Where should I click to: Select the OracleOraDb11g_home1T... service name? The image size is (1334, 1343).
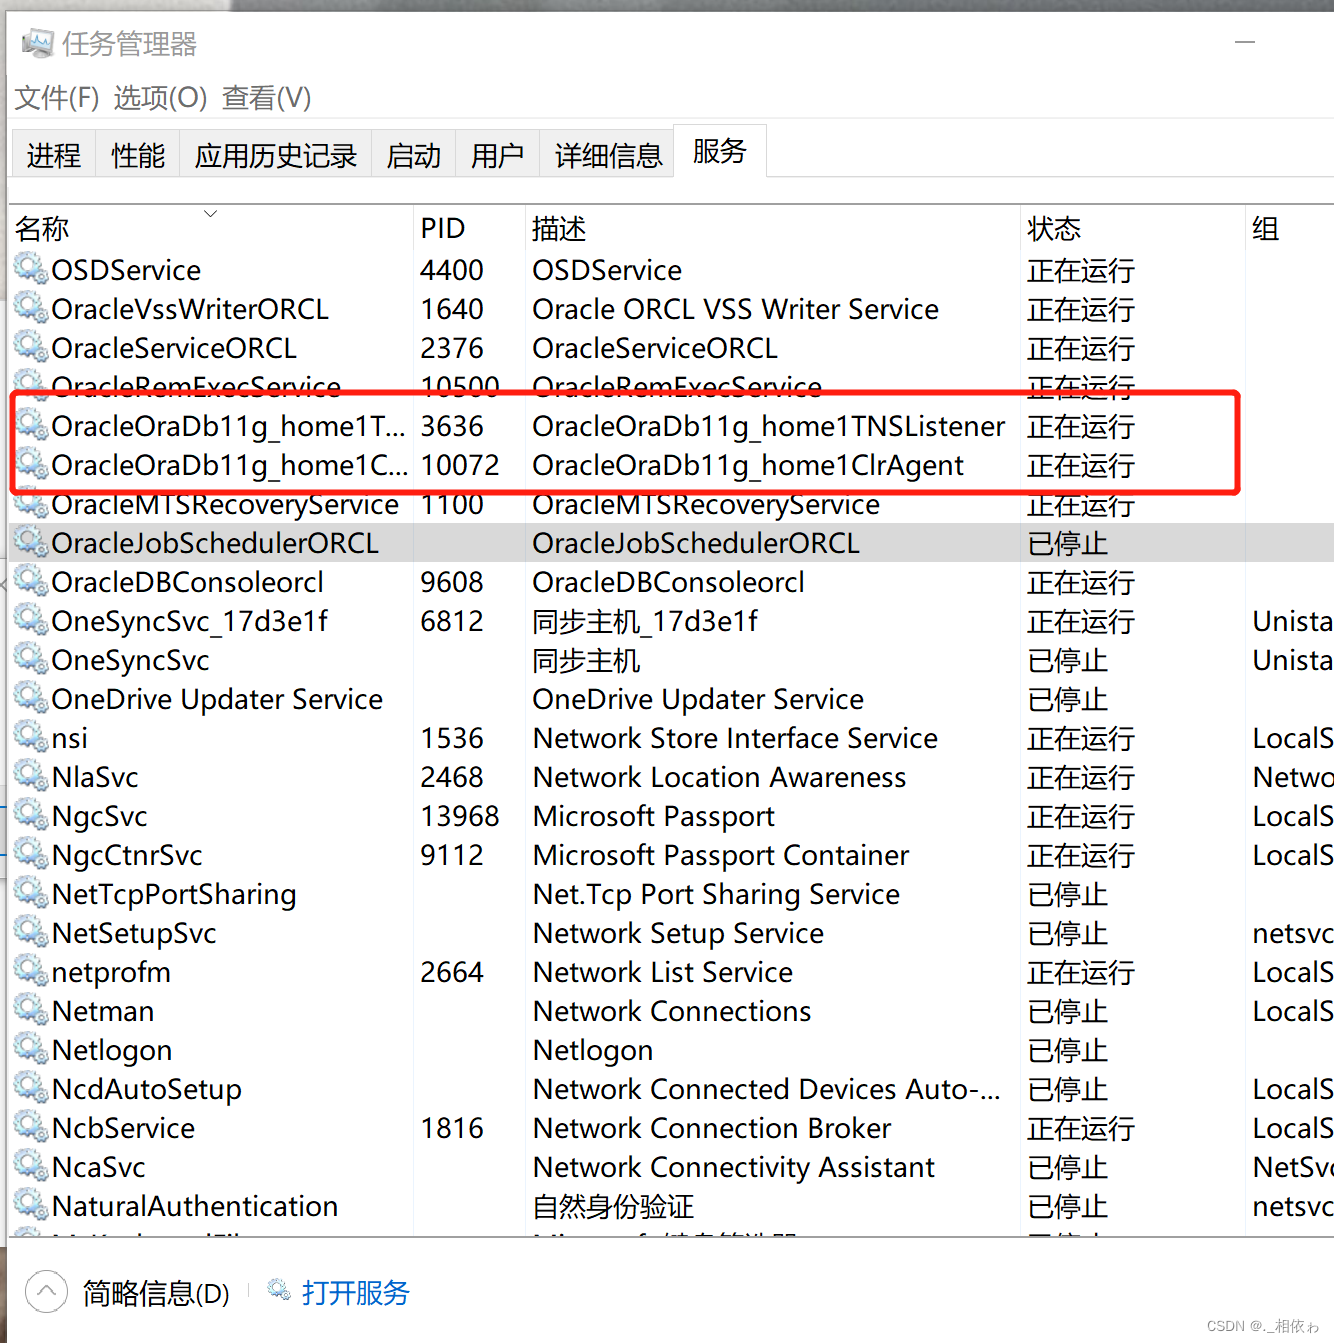pos(229,426)
